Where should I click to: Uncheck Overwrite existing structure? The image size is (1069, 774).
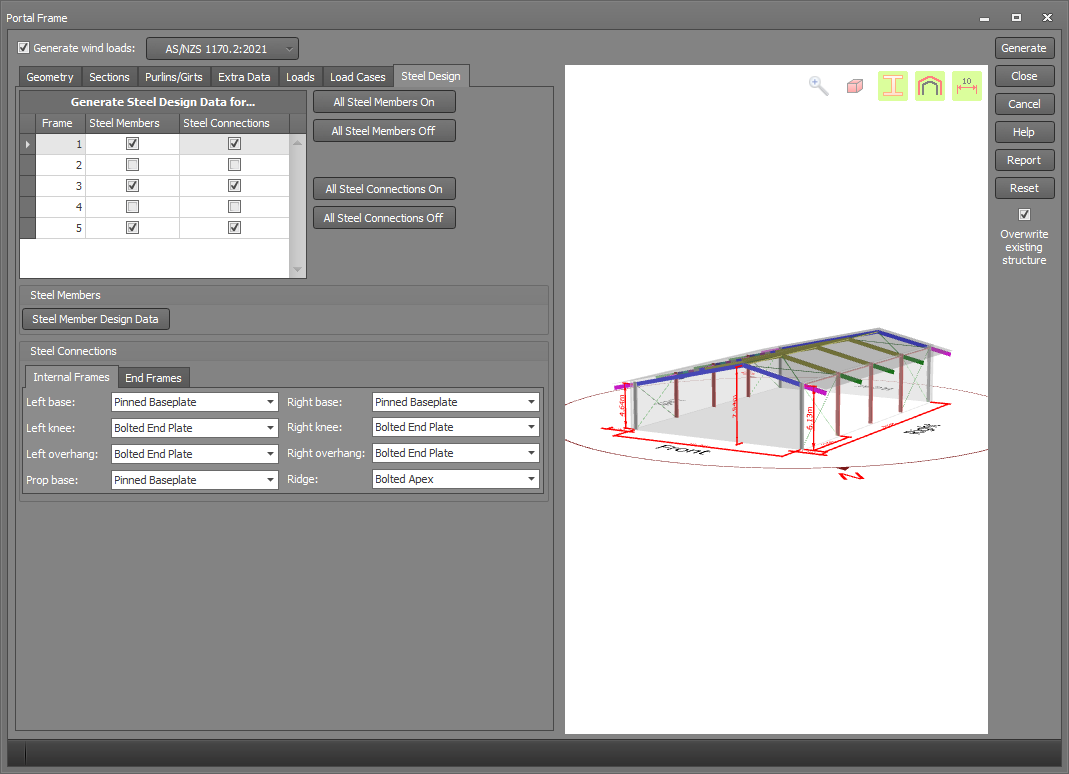pyautogui.click(x=1024, y=214)
